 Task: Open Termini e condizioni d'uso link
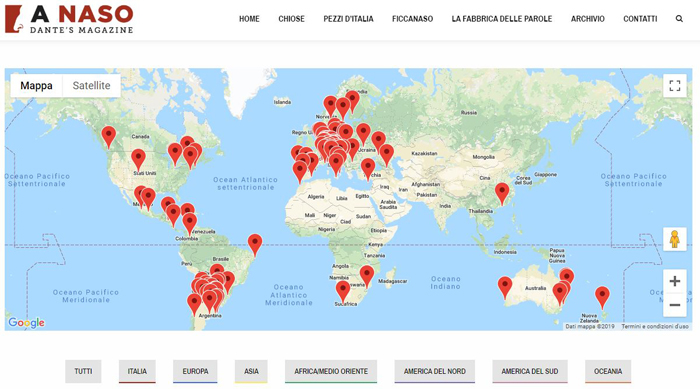coord(655,326)
